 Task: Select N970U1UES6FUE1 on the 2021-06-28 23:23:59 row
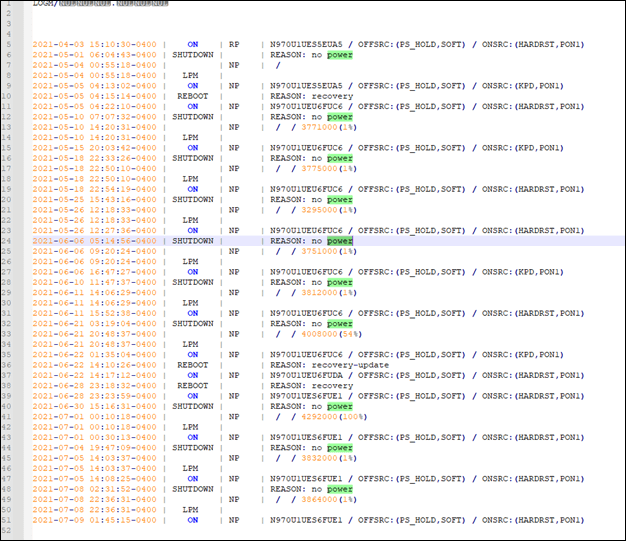pyautogui.click(x=306, y=396)
